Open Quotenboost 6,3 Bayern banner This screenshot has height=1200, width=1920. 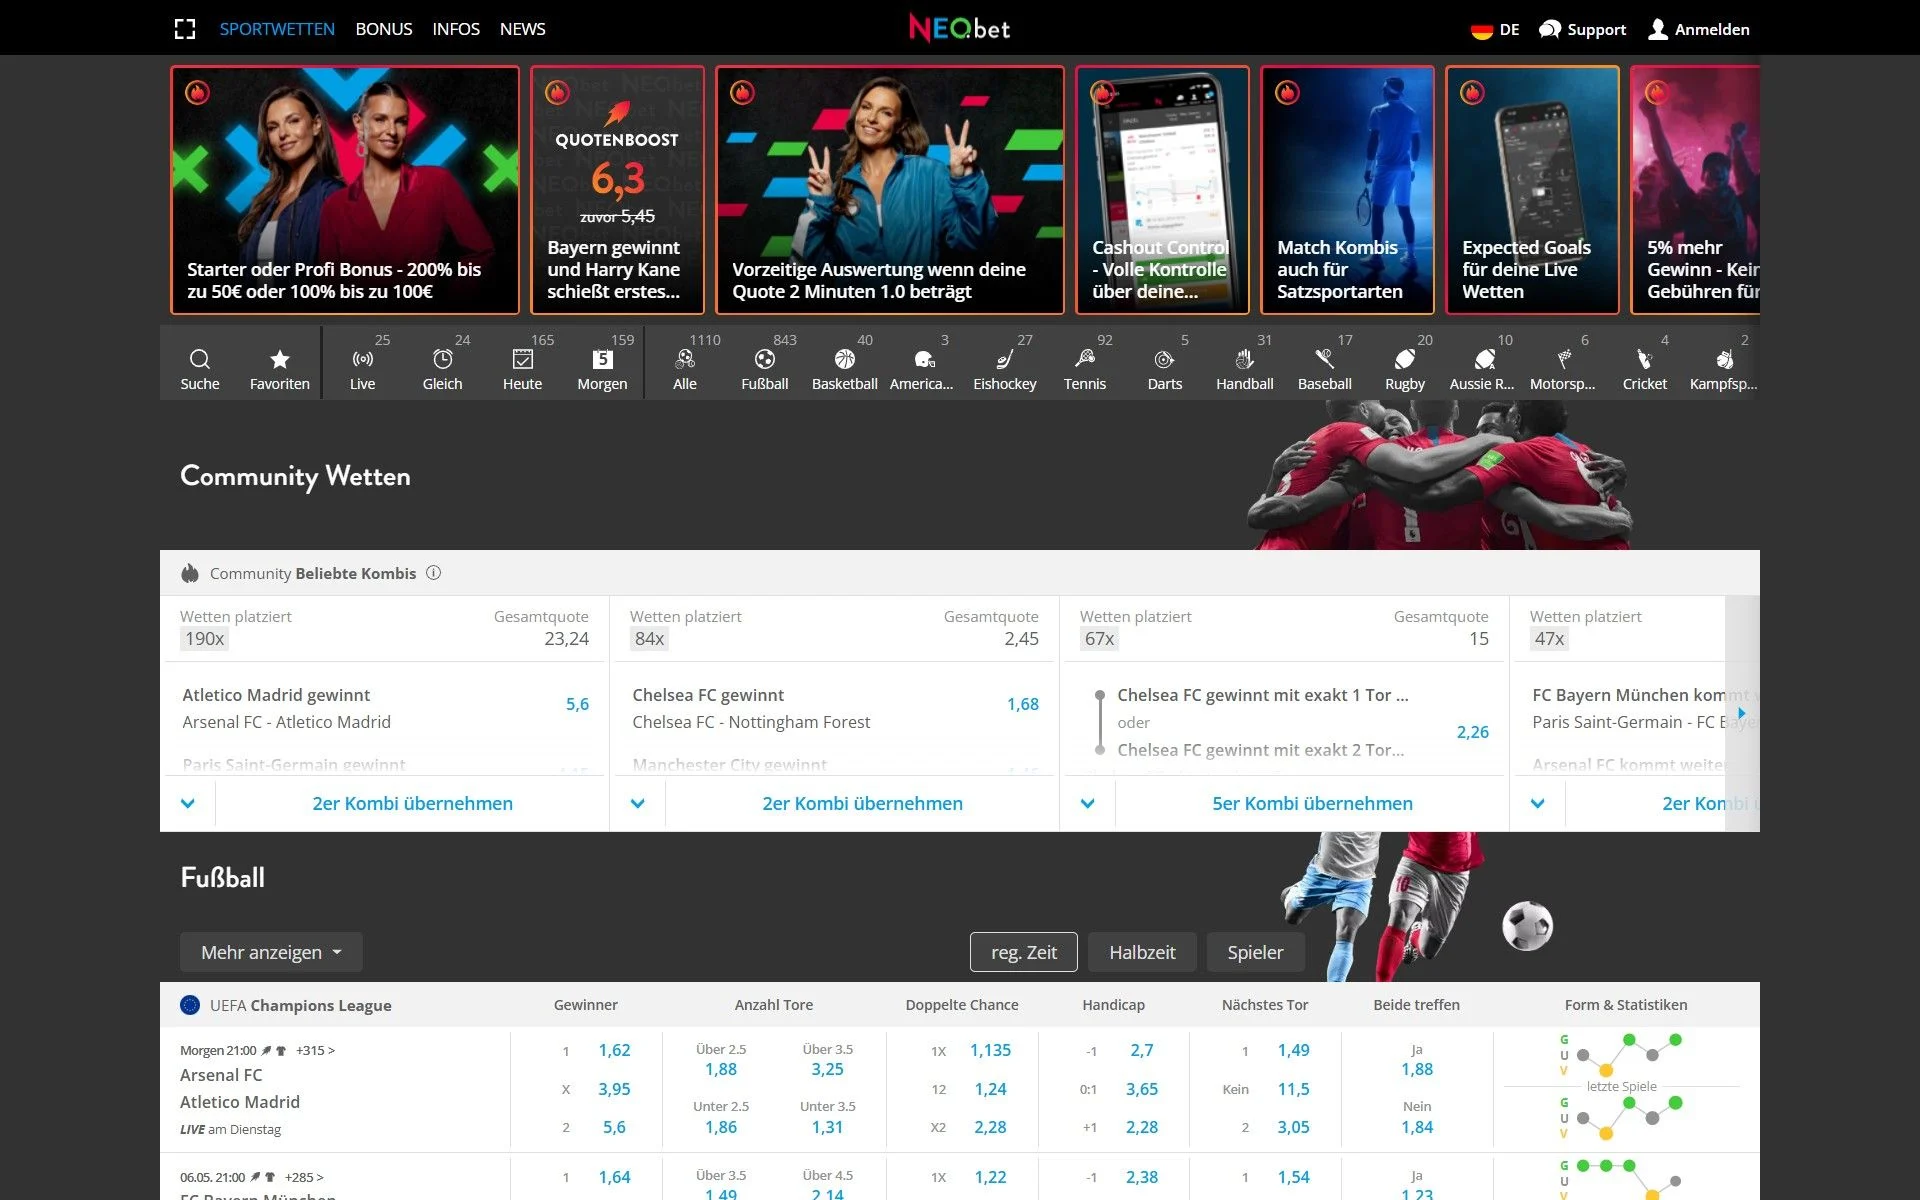pos(617,190)
